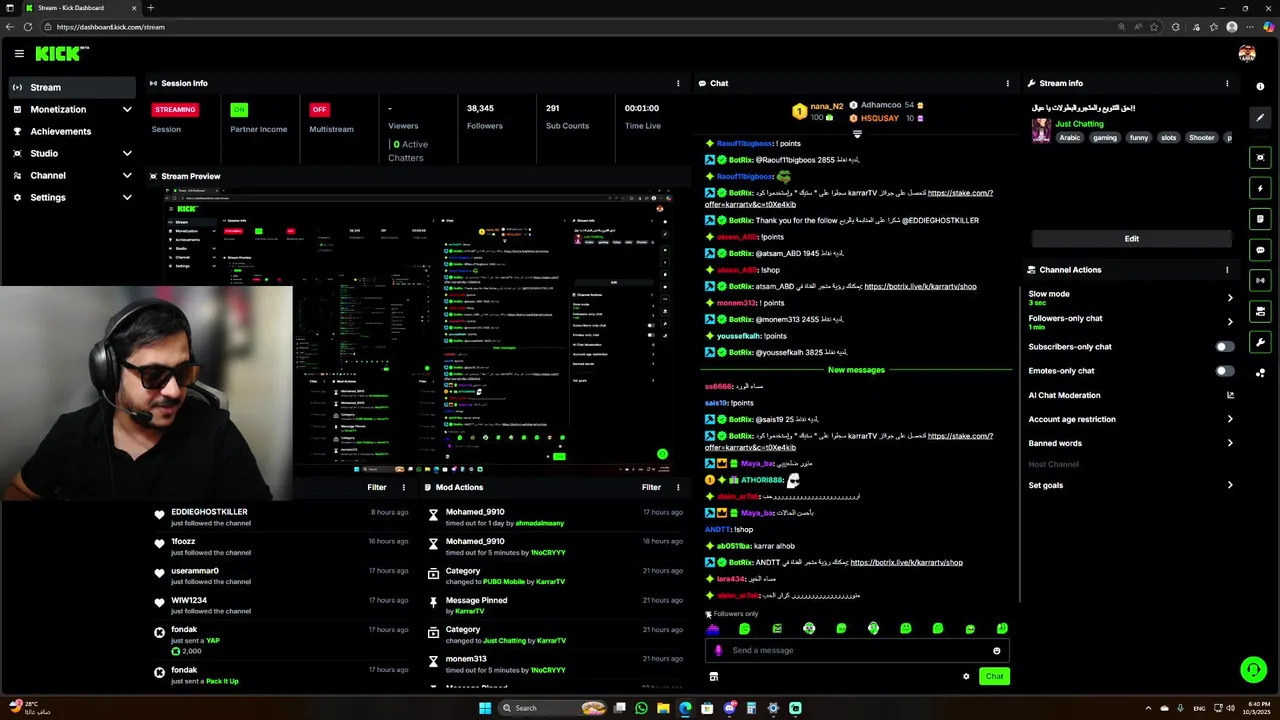Open the Filter for Mod Actions
1280x720 pixels.
point(651,487)
